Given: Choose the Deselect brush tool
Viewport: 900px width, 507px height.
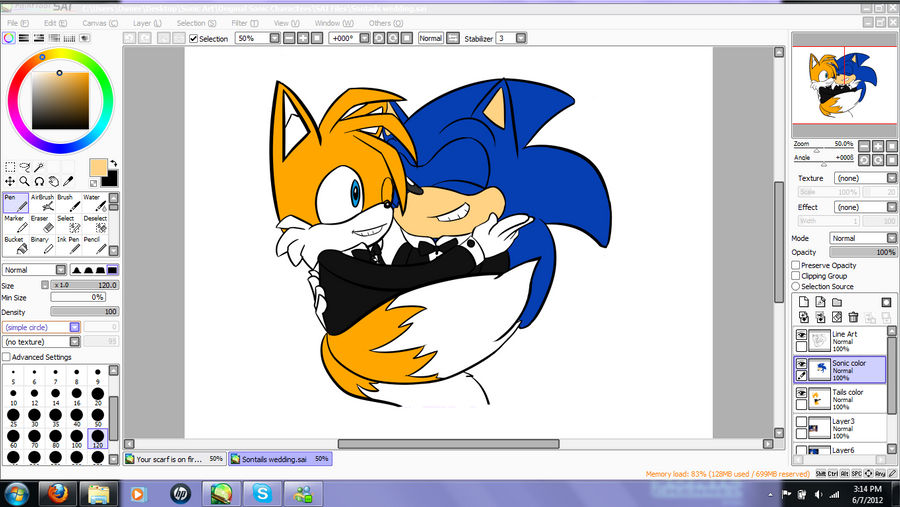Looking at the screenshot, I should click(95, 224).
